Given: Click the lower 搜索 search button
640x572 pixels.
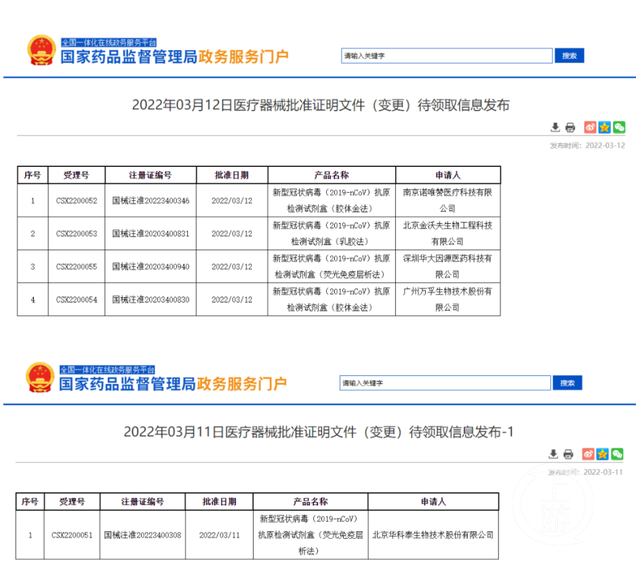Looking at the screenshot, I should click(x=568, y=382).
